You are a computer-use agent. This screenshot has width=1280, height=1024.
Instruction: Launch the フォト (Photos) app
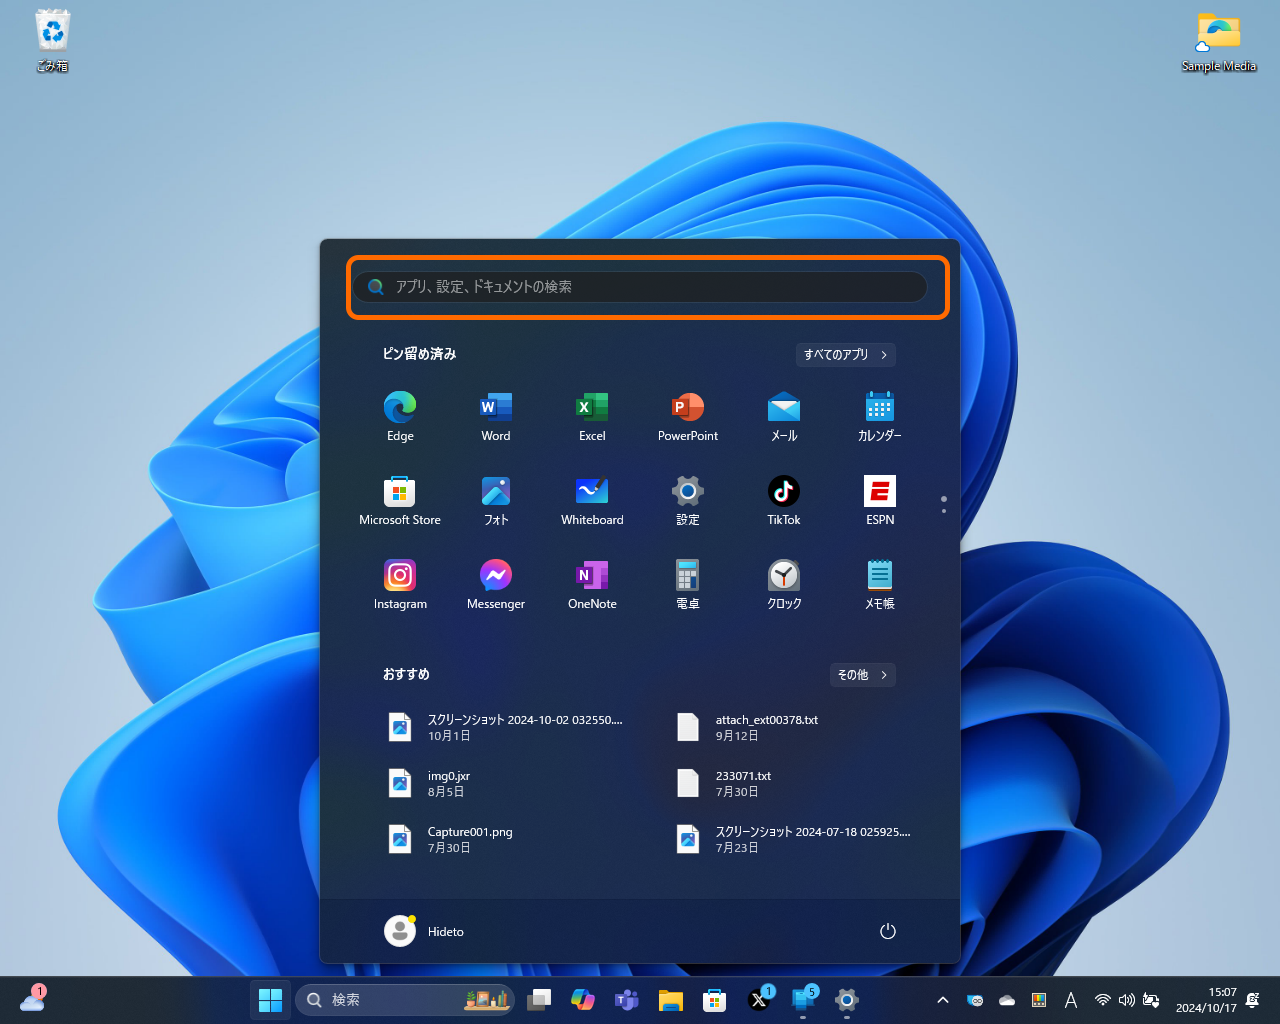[496, 500]
